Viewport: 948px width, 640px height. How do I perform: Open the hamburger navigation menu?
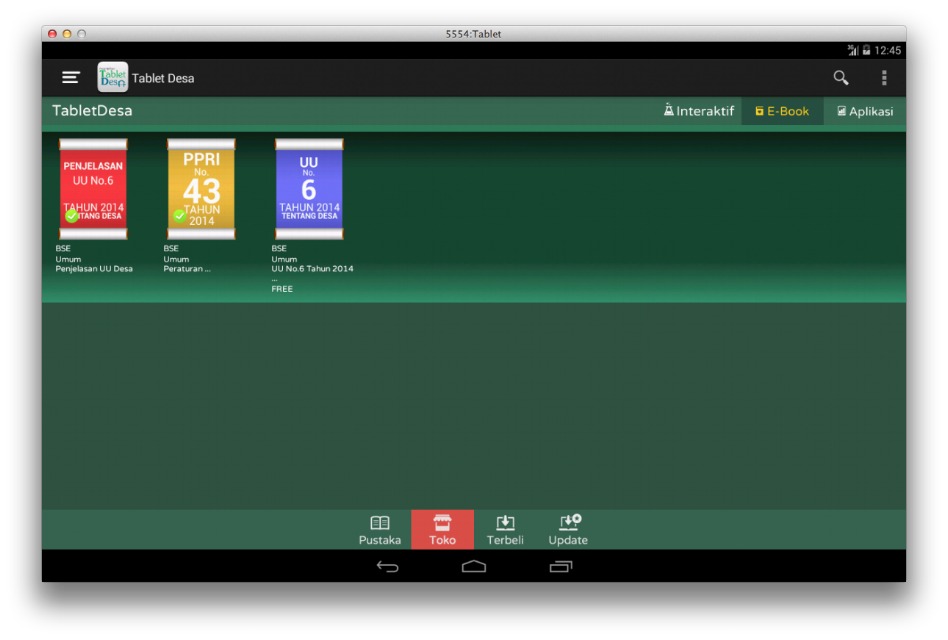71,77
